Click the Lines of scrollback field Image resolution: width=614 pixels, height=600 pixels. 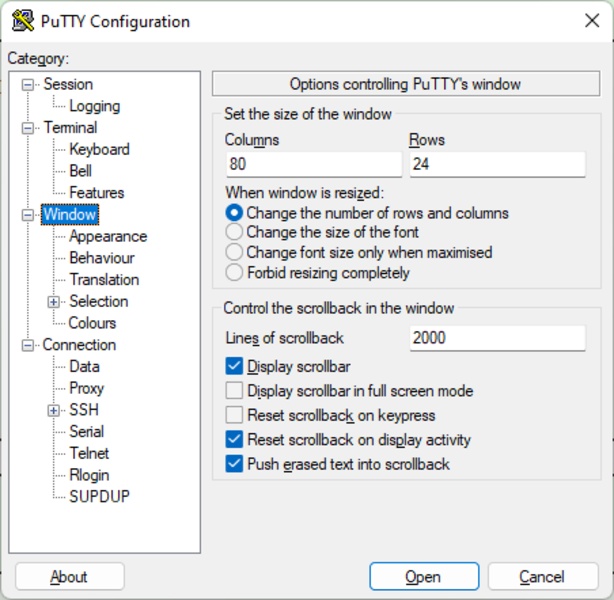(x=497, y=338)
